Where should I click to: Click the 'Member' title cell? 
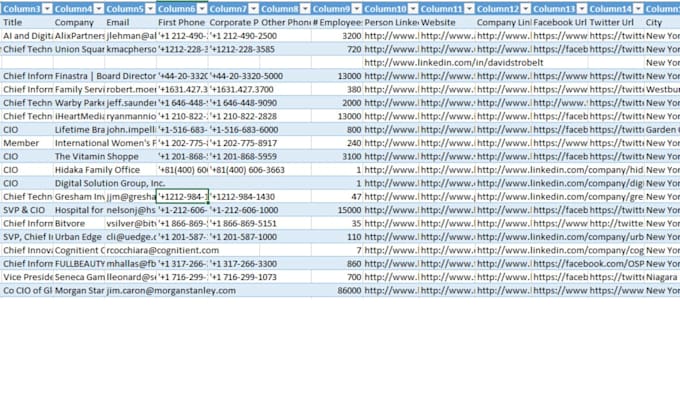pyautogui.click(x=27, y=143)
